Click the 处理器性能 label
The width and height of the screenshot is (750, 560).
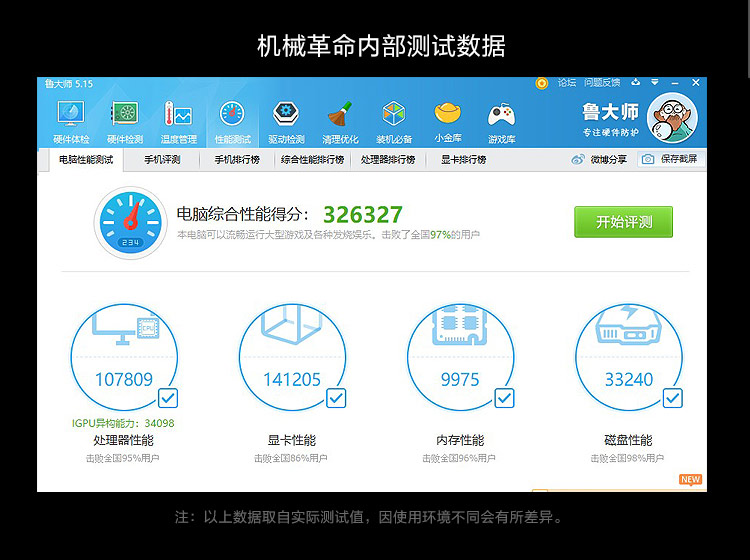[x=123, y=440]
